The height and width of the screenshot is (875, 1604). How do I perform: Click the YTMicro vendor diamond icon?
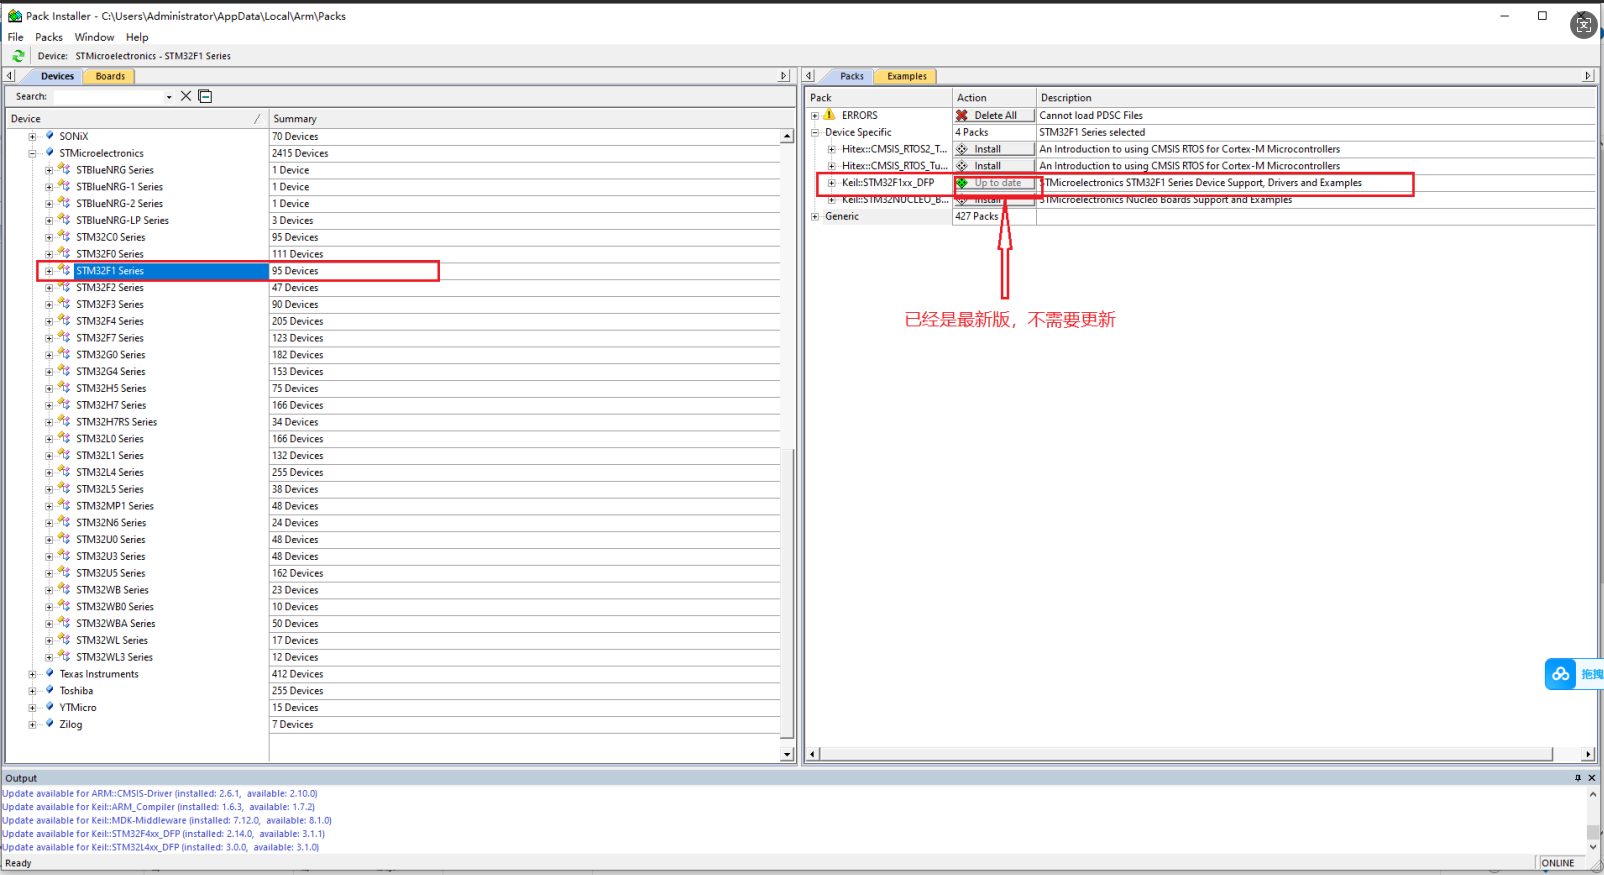[x=49, y=707]
